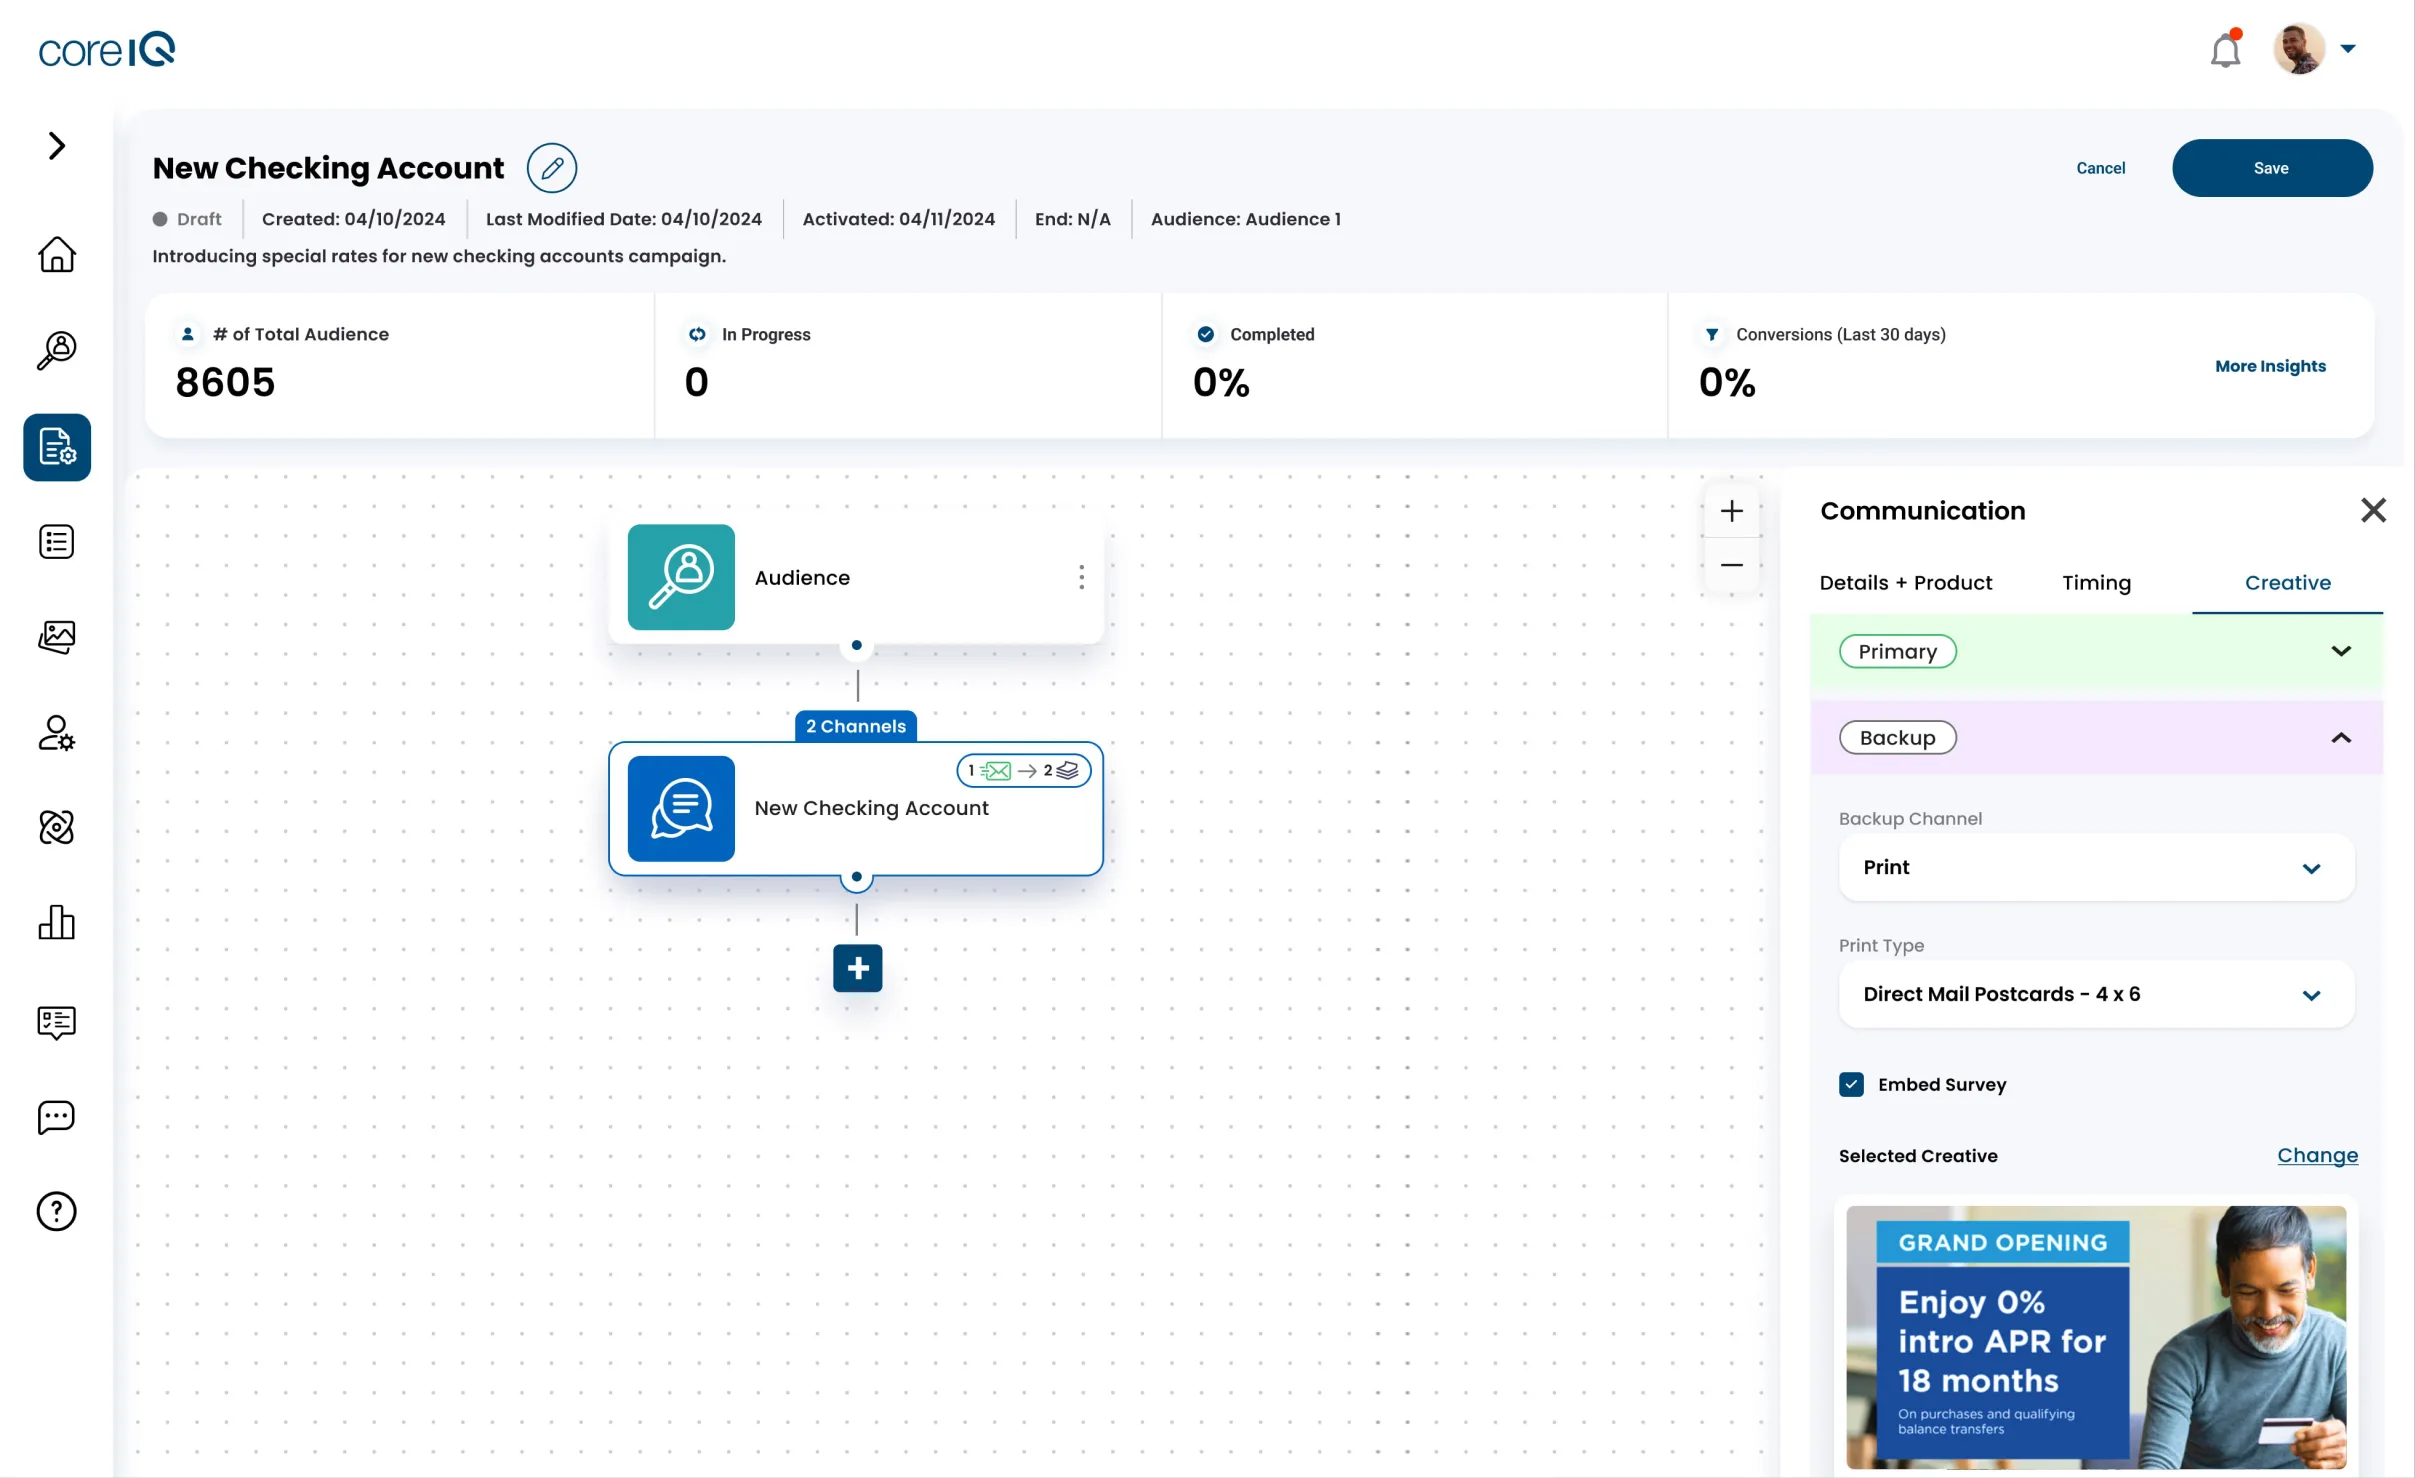Click the Created: 04/10/2024 text
Viewport: 2415px width, 1478px height.
point(353,219)
